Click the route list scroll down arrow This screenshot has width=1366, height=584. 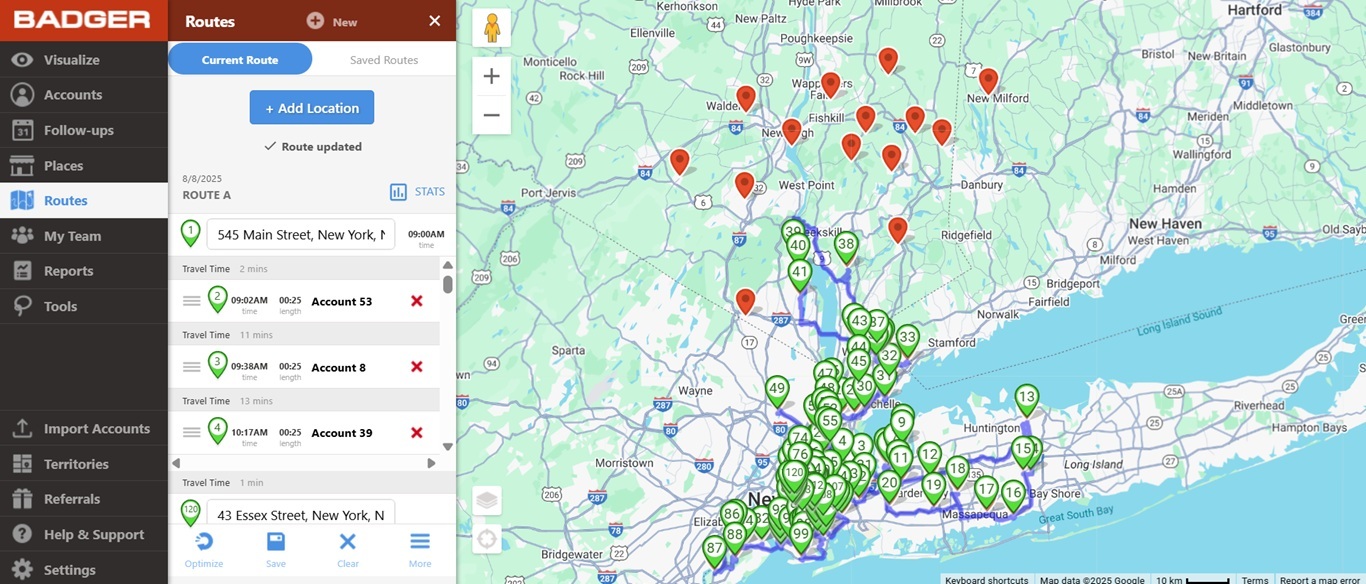[x=448, y=447]
